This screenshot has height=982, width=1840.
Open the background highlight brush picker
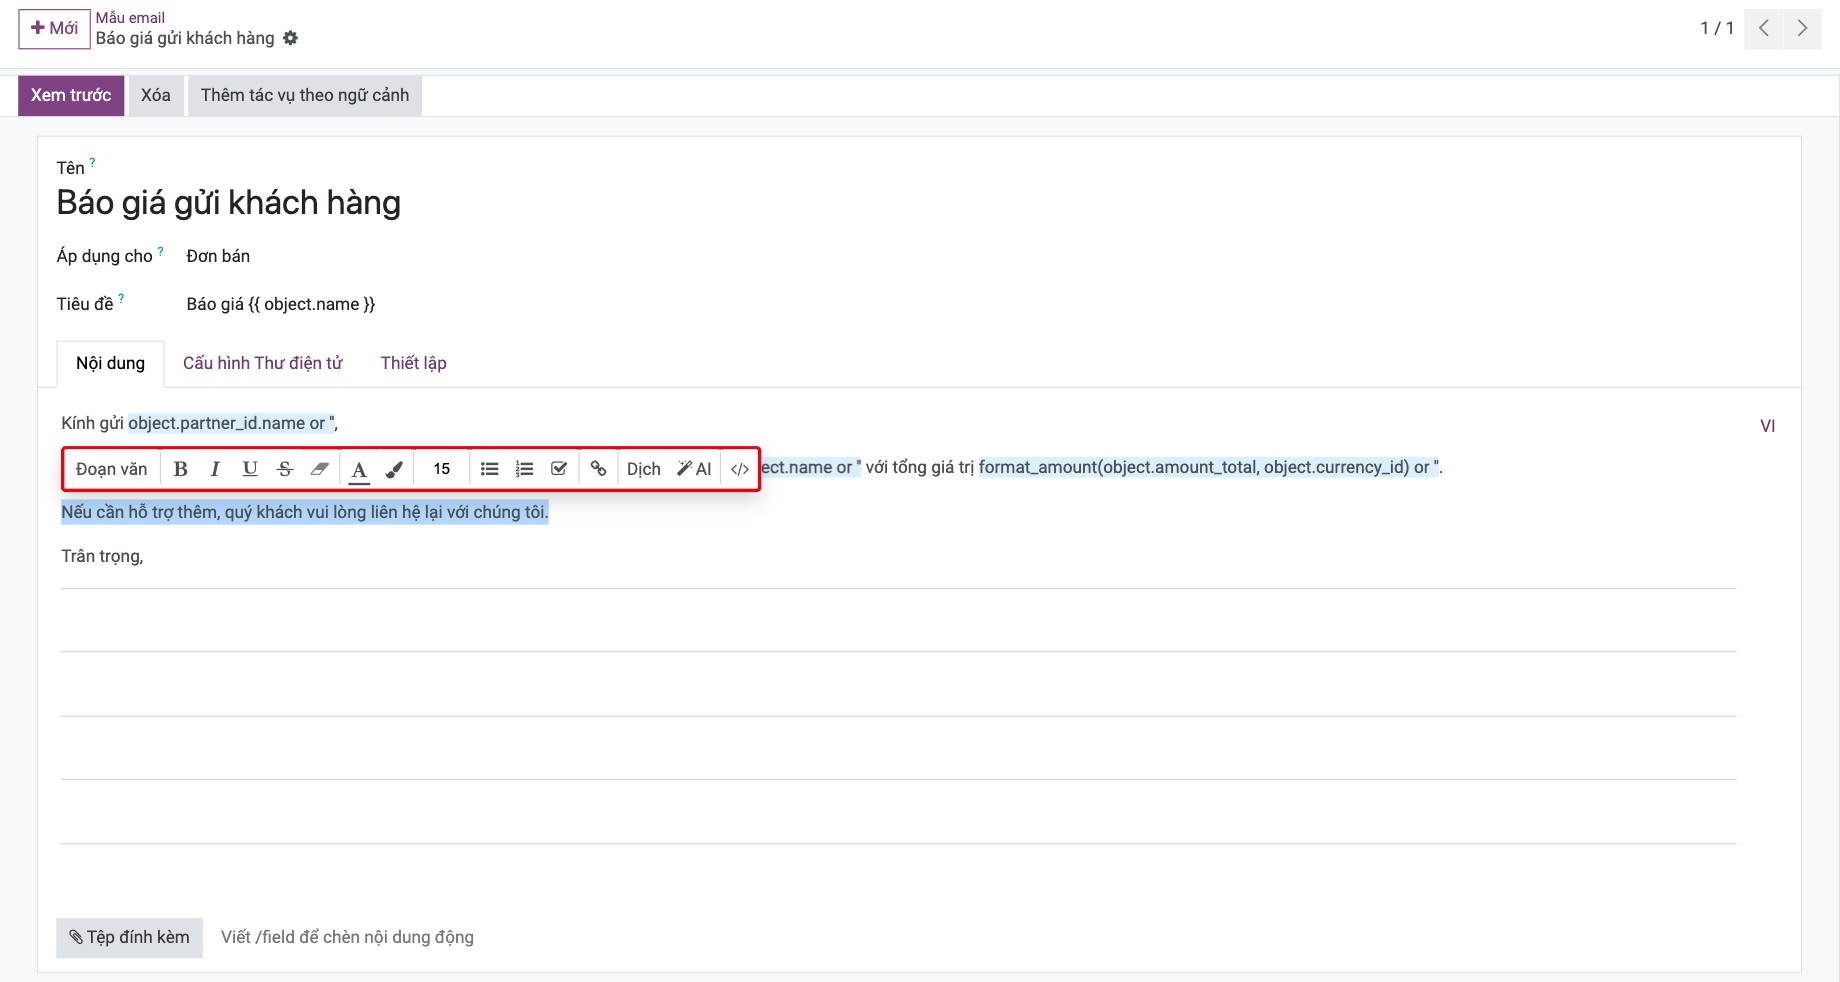394,469
